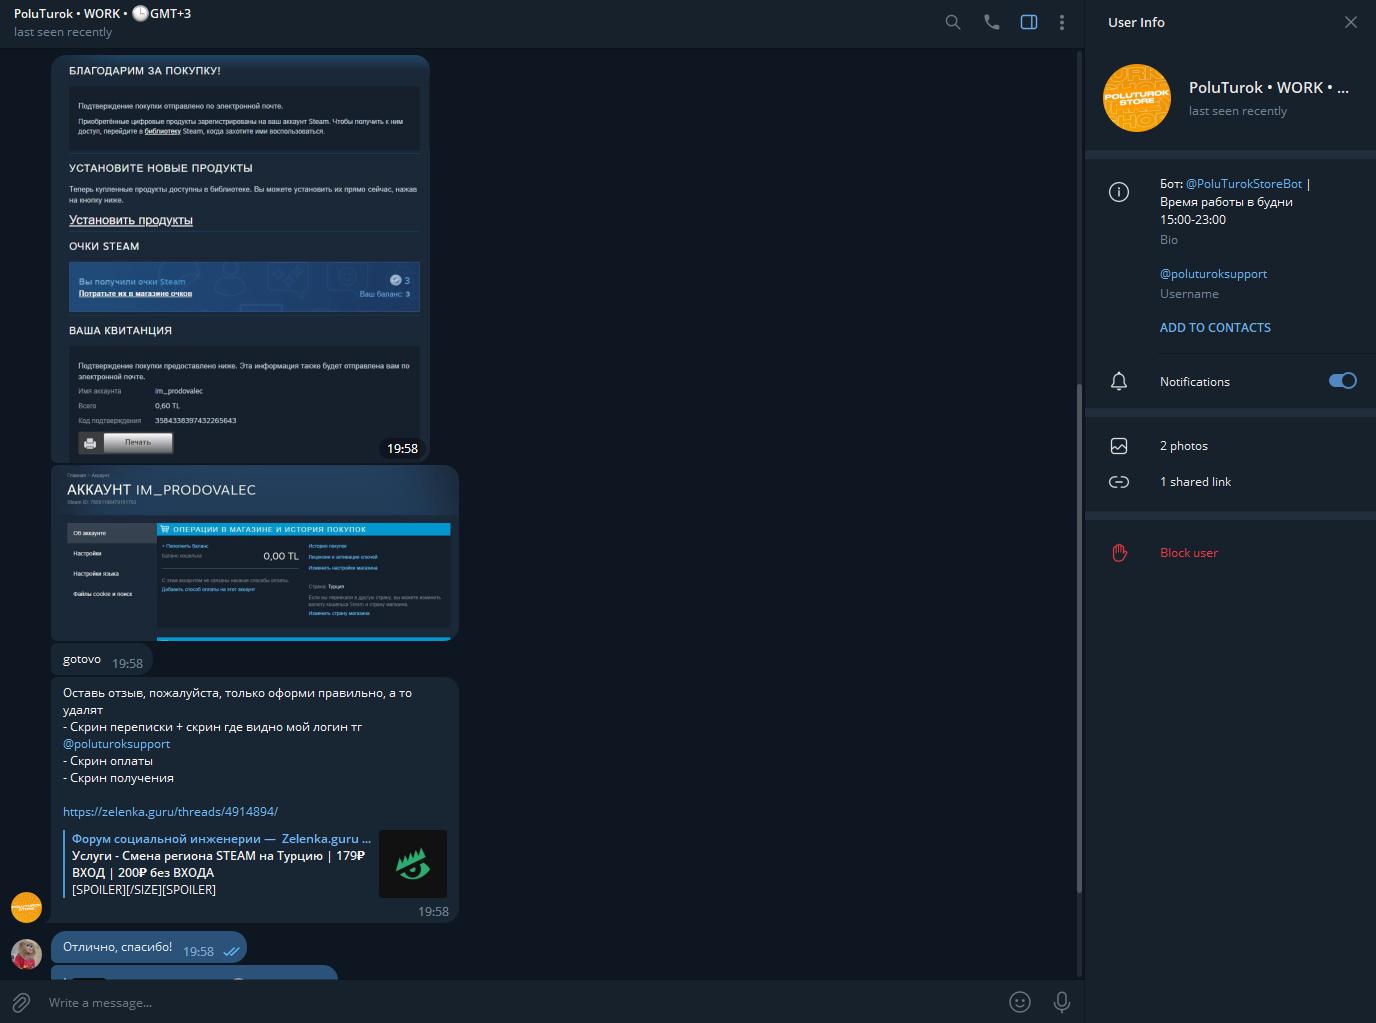The width and height of the screenshot is (1376, 1023).
Task: Toggle the right sidebar panel icon
Action: 1028,22
